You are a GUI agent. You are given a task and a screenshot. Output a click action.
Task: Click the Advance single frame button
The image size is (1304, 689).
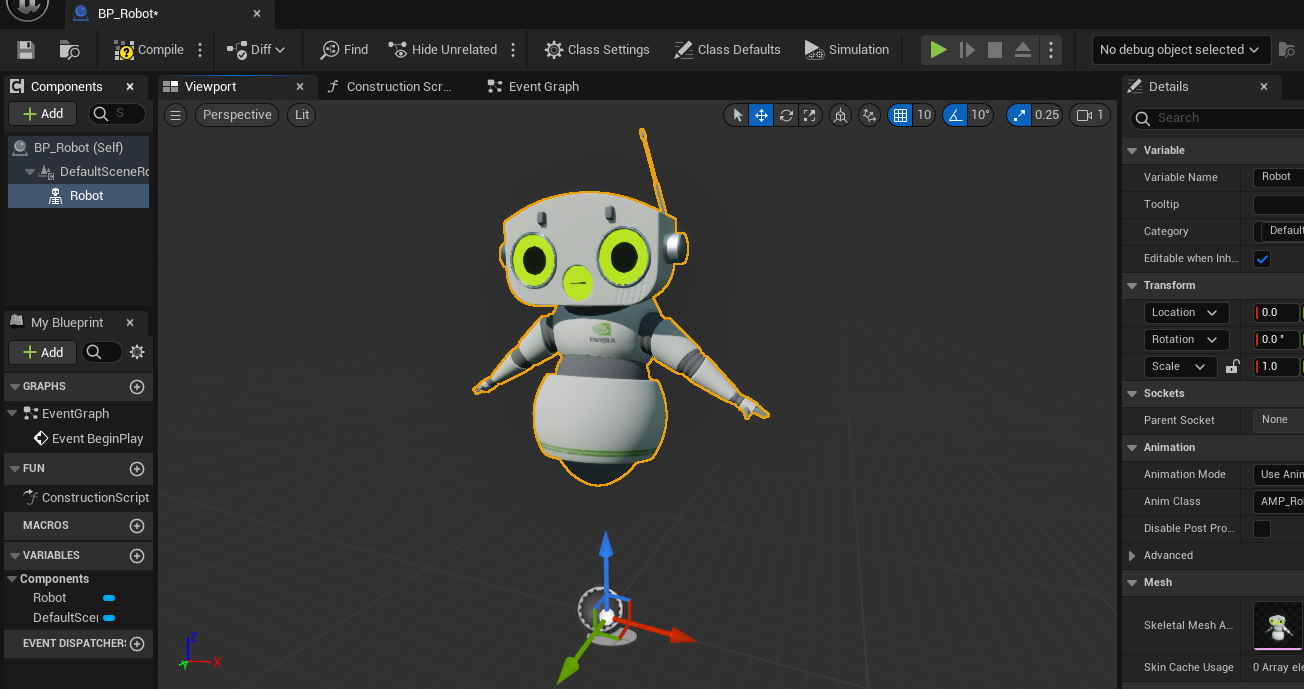click(x=967, y=50)
